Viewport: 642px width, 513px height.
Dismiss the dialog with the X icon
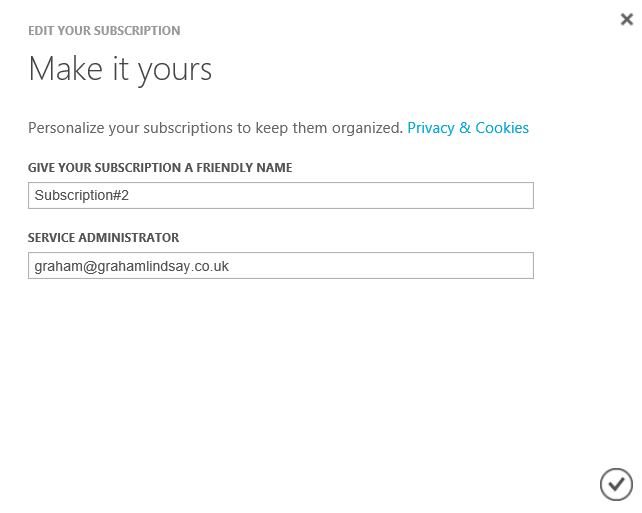click(x=627, y=19)
